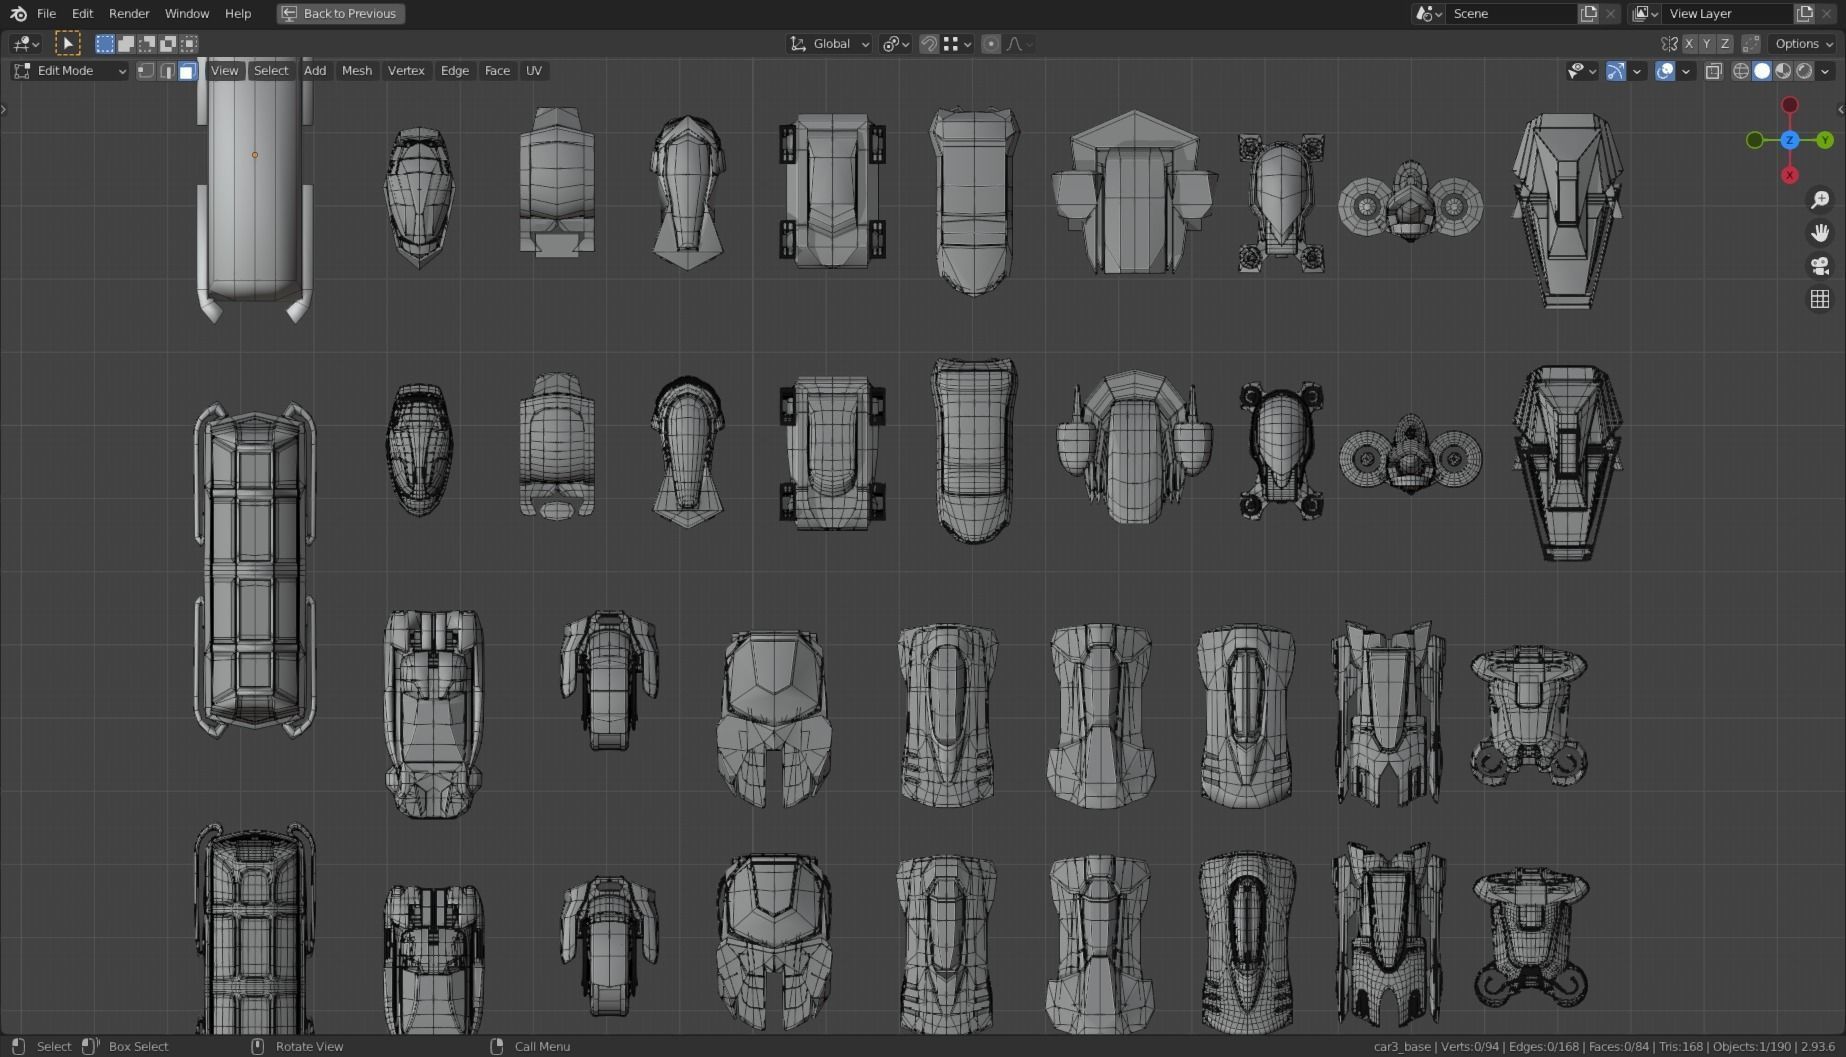Open the Edit Mode dropdown
1846x1057 pixels.
pyautogui.click(x=70, y=71)
